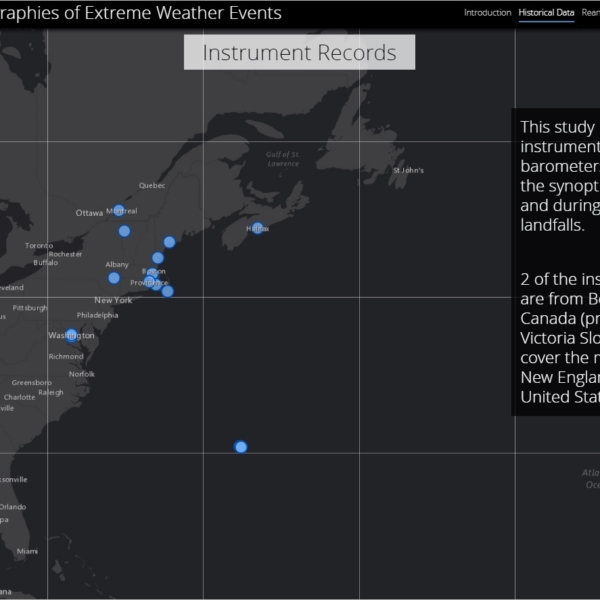Image resolution: width=600 pixels, height=600 pixels.
Task: Open the partially visible Rean... tab
Action: (x=590, y=13)
